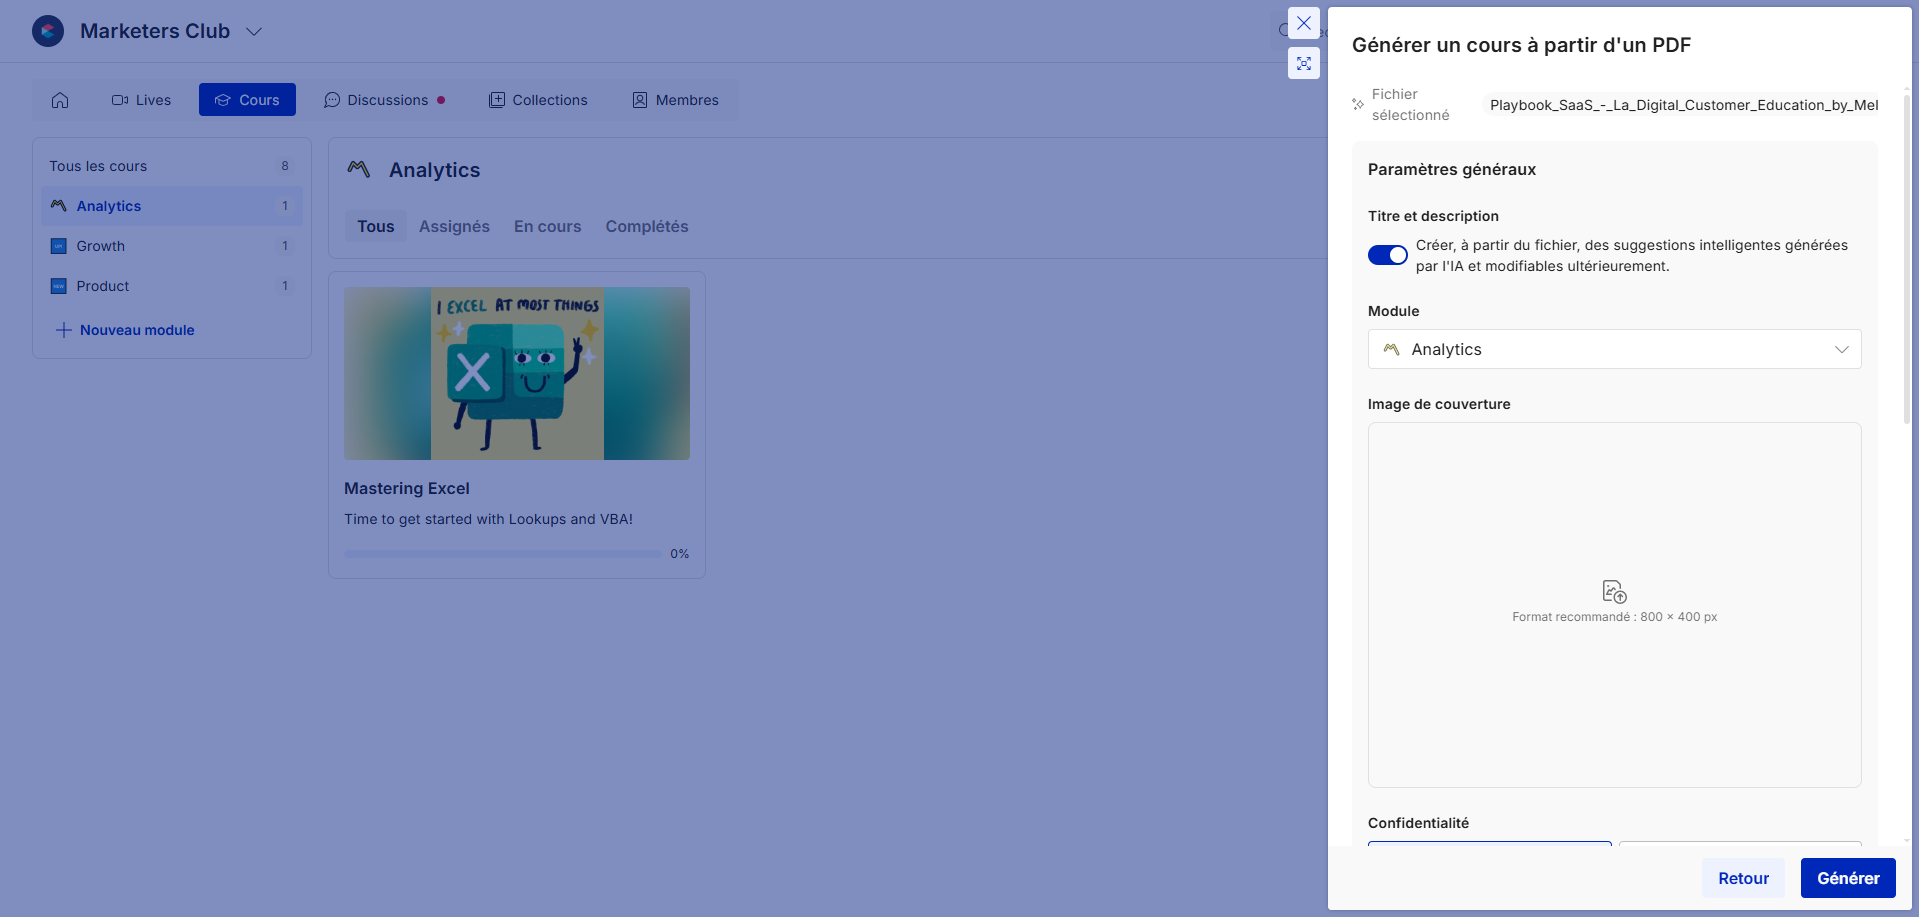This screenshot has width=1919, height=917.
Task: Click the Générer button
Action: coord(1847,878)
